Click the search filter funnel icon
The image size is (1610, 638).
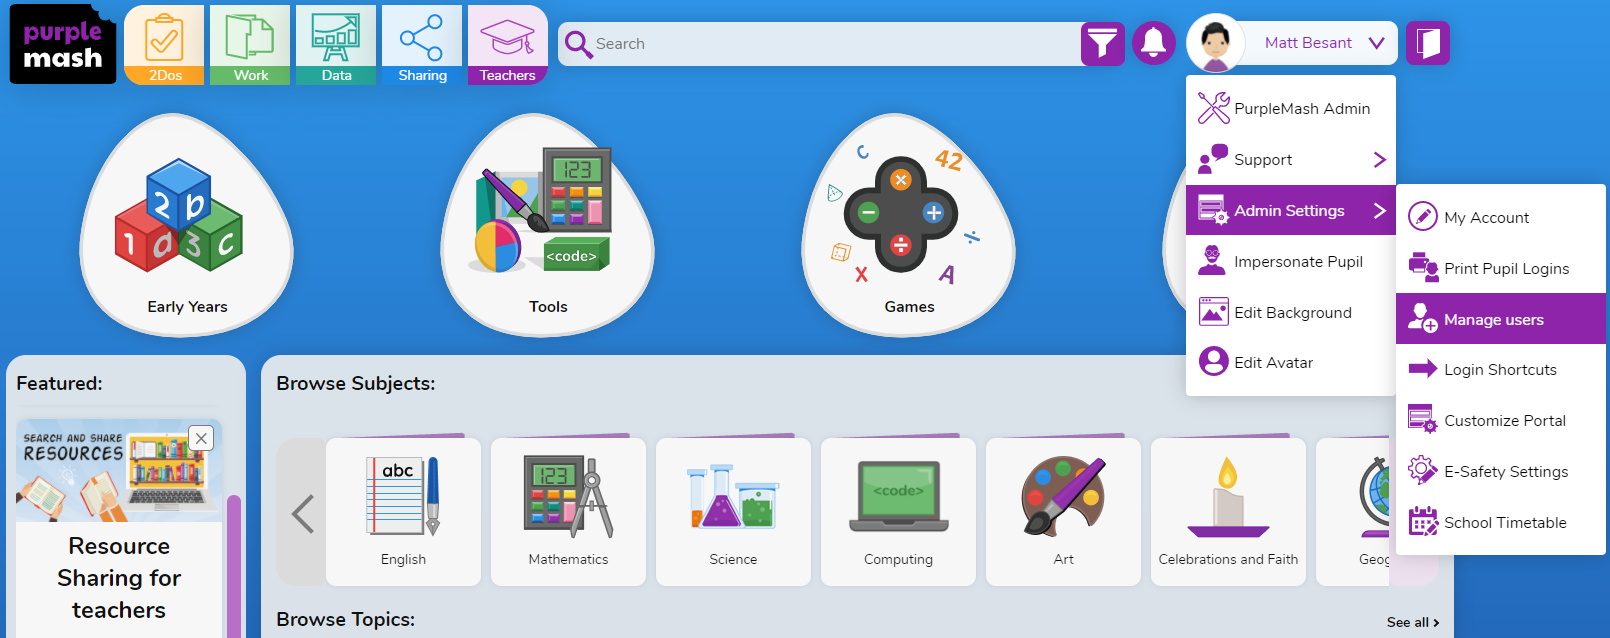(1103, 44)
